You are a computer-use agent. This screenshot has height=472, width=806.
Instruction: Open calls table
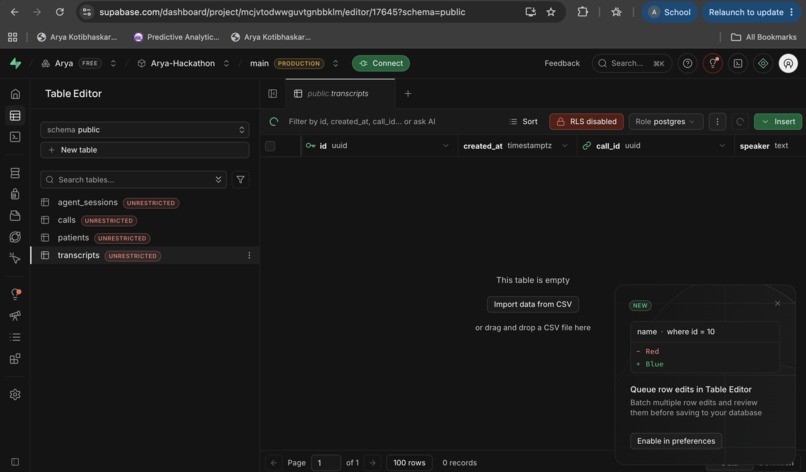click(66, 220)
